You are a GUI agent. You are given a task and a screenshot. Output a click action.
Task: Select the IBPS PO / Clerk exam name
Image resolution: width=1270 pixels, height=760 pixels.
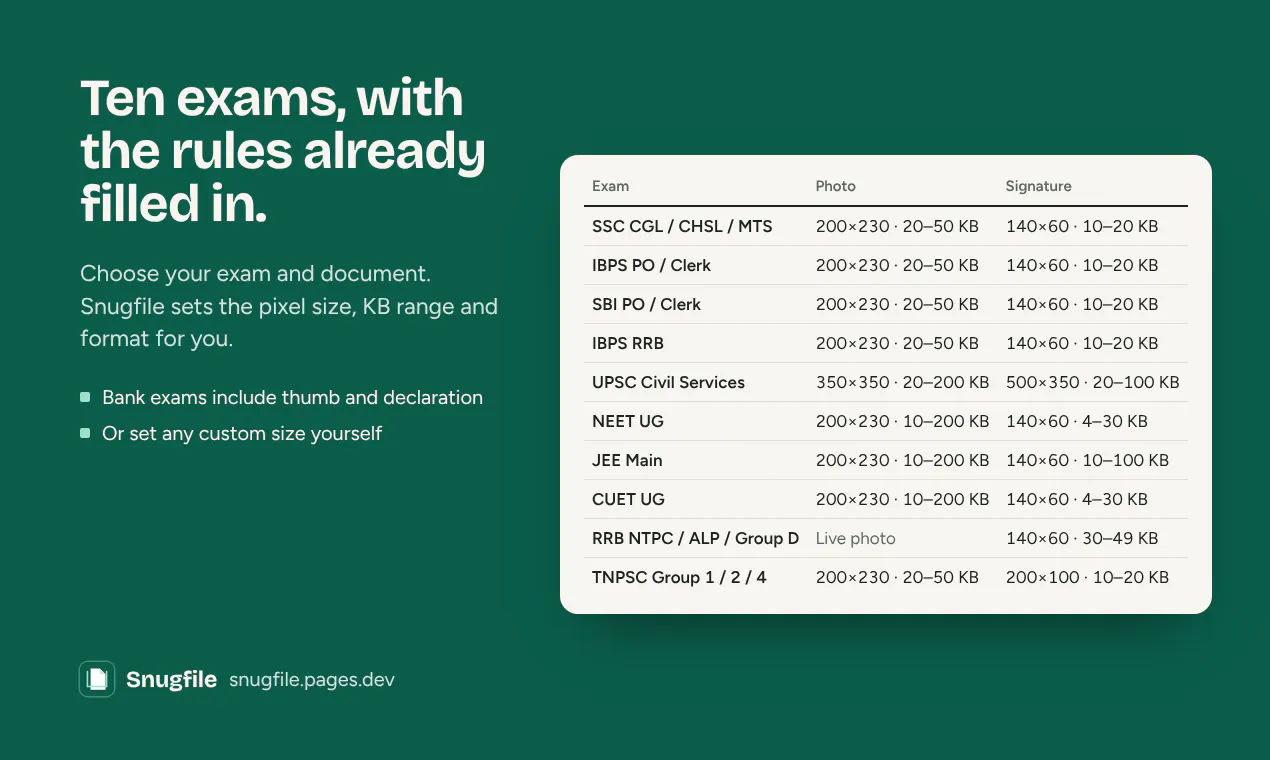pos(652,265)
